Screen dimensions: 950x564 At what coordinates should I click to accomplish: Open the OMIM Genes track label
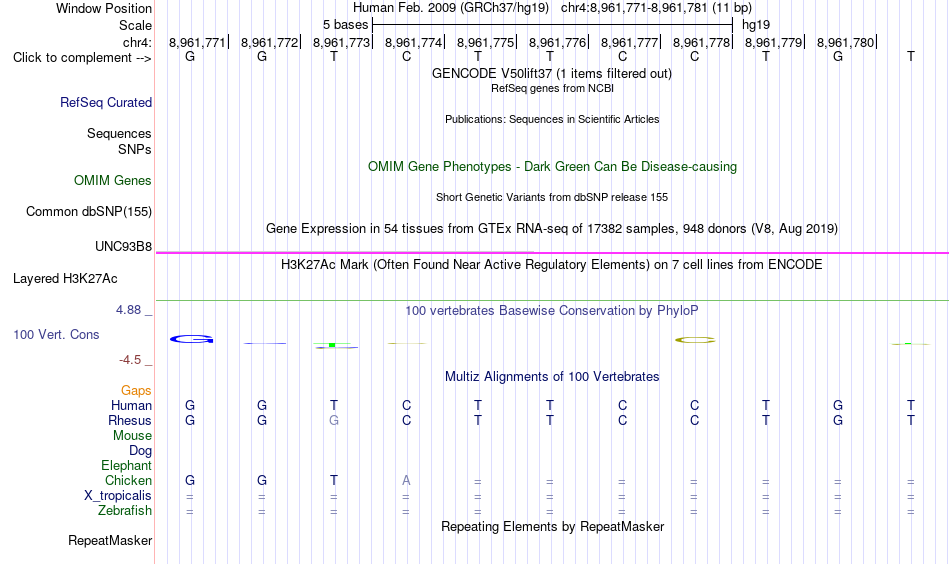113,181
